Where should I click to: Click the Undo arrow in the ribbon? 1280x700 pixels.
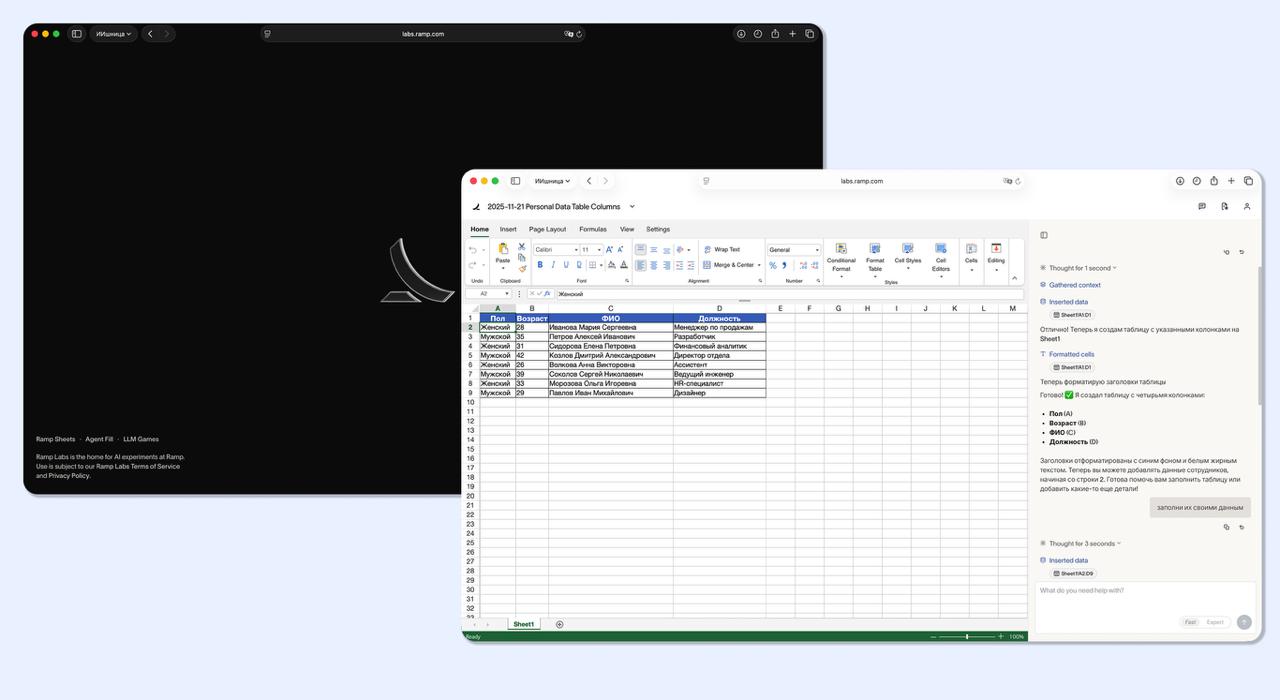(473, 250)
